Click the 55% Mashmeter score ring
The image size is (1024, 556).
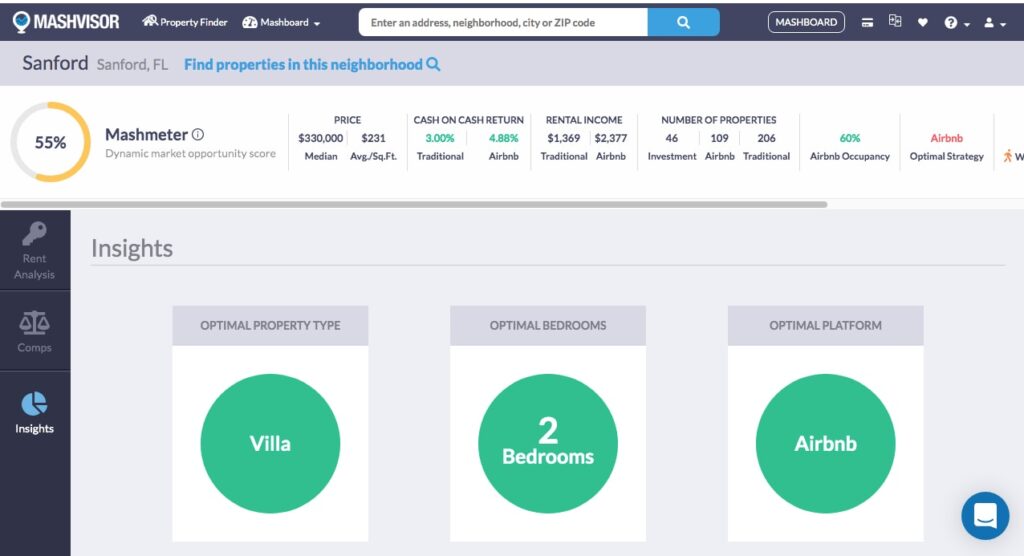51,142
